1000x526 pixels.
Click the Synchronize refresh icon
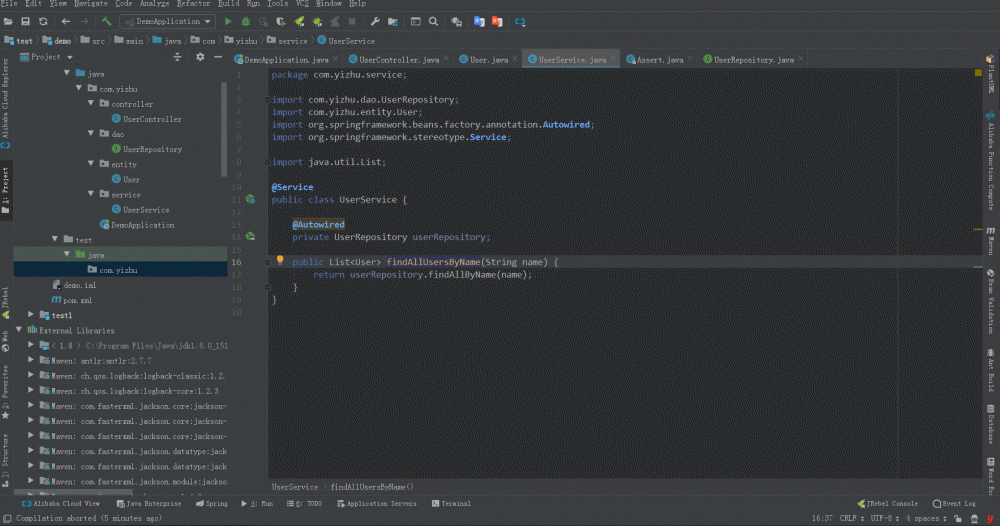43,21
